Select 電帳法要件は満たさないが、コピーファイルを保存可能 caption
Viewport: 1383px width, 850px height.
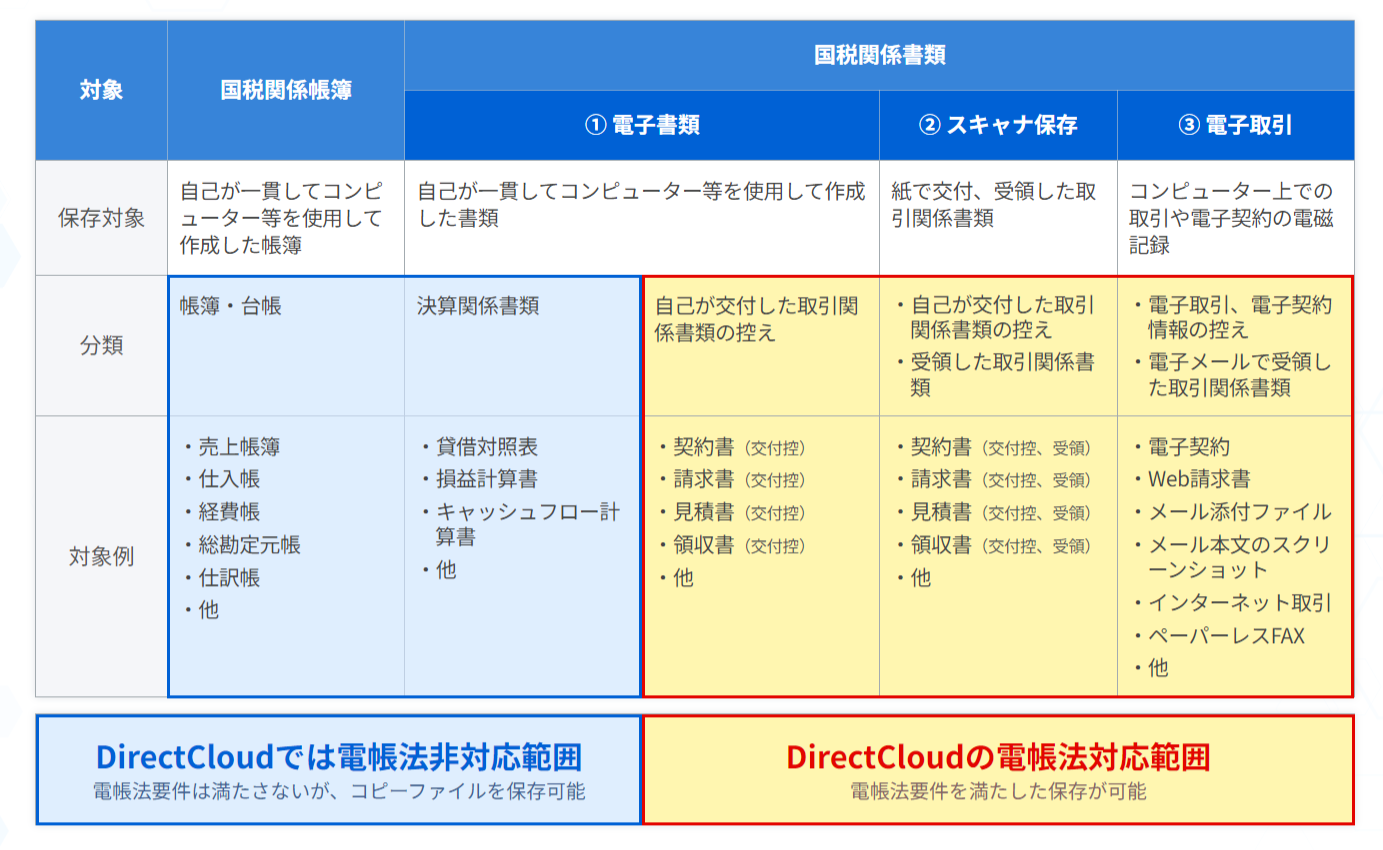point(339,791)
